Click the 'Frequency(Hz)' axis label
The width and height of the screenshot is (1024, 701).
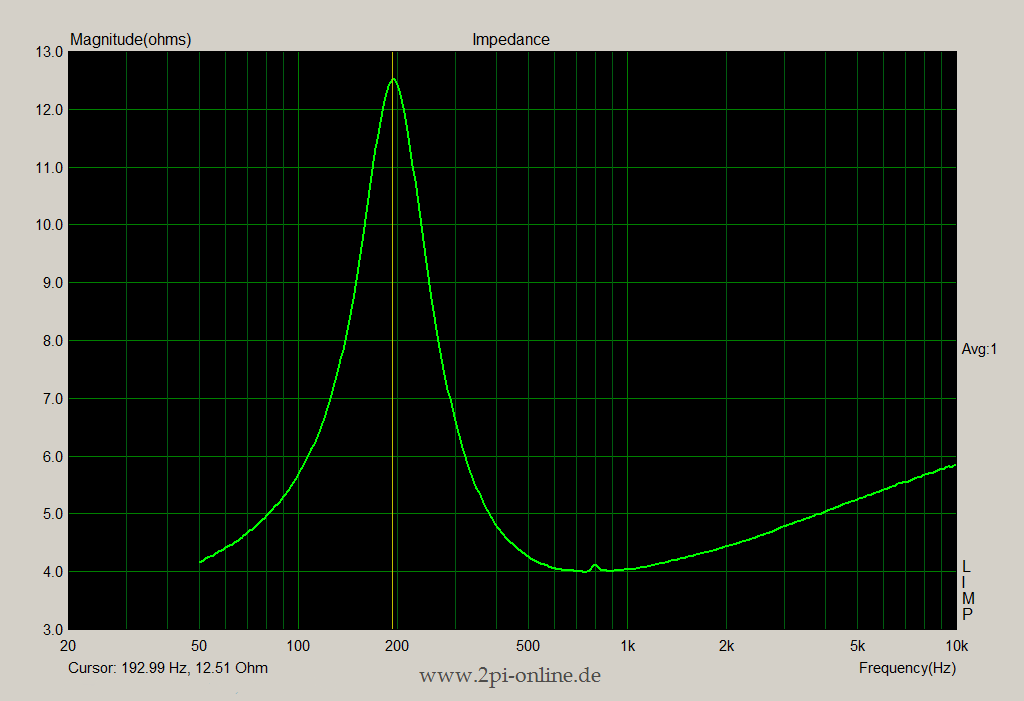pos(907,668)
